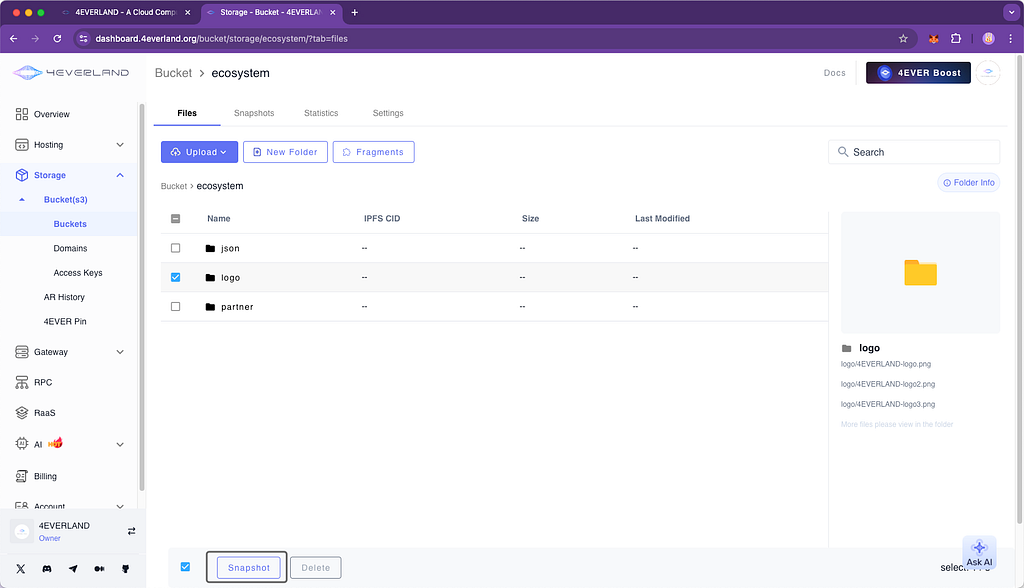This screenshot has height=588, width=1024.
Task: Open browser extensions puzzle icon
Action: tap(956, 39)
